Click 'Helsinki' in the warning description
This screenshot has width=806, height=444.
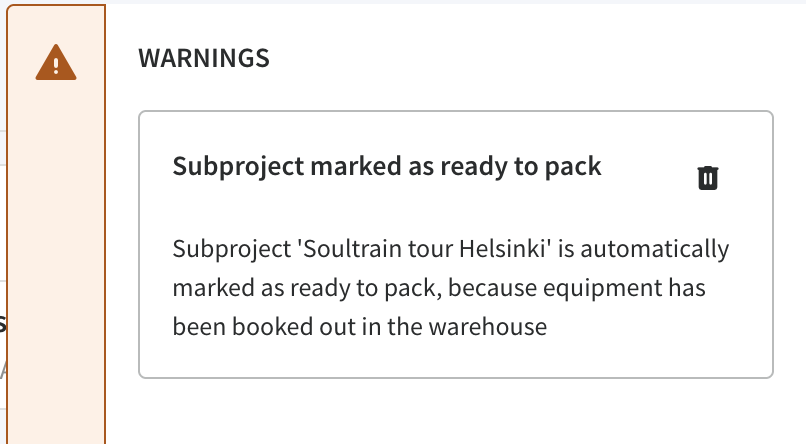click(x=505, y=249)
